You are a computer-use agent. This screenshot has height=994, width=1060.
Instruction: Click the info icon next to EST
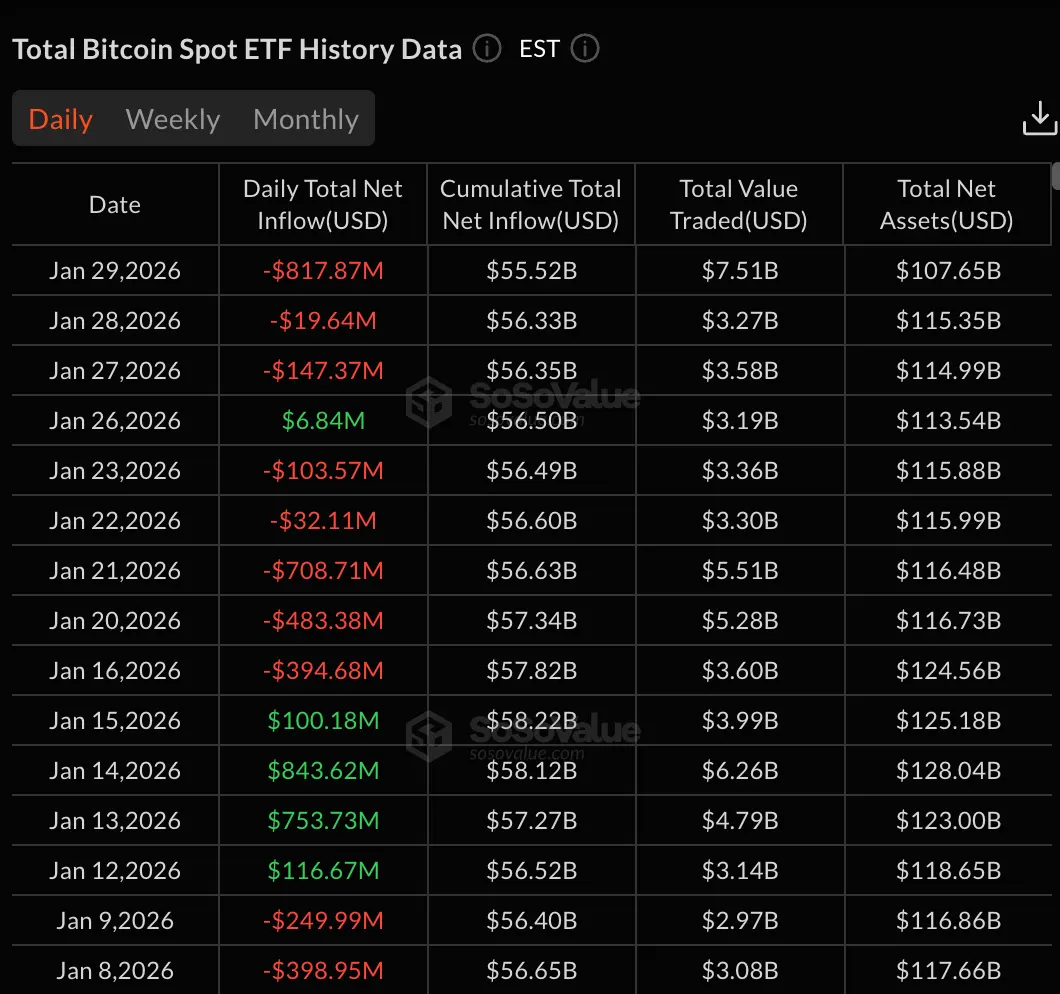point(585,49)
